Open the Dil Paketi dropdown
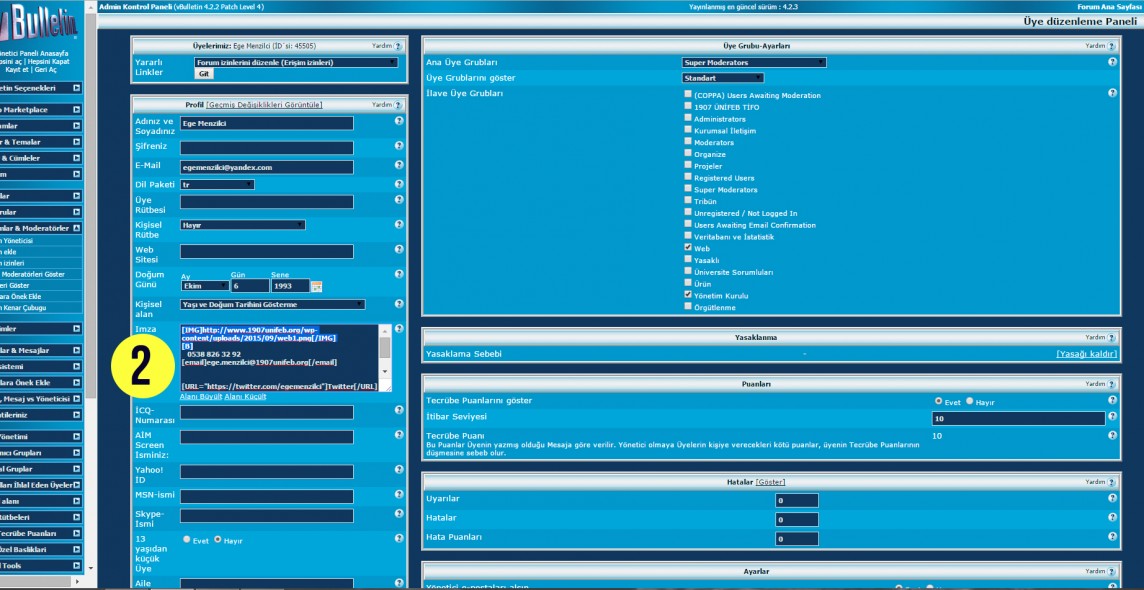The width and height of the screenshot is (1144, 590). (x=217, y=184)
